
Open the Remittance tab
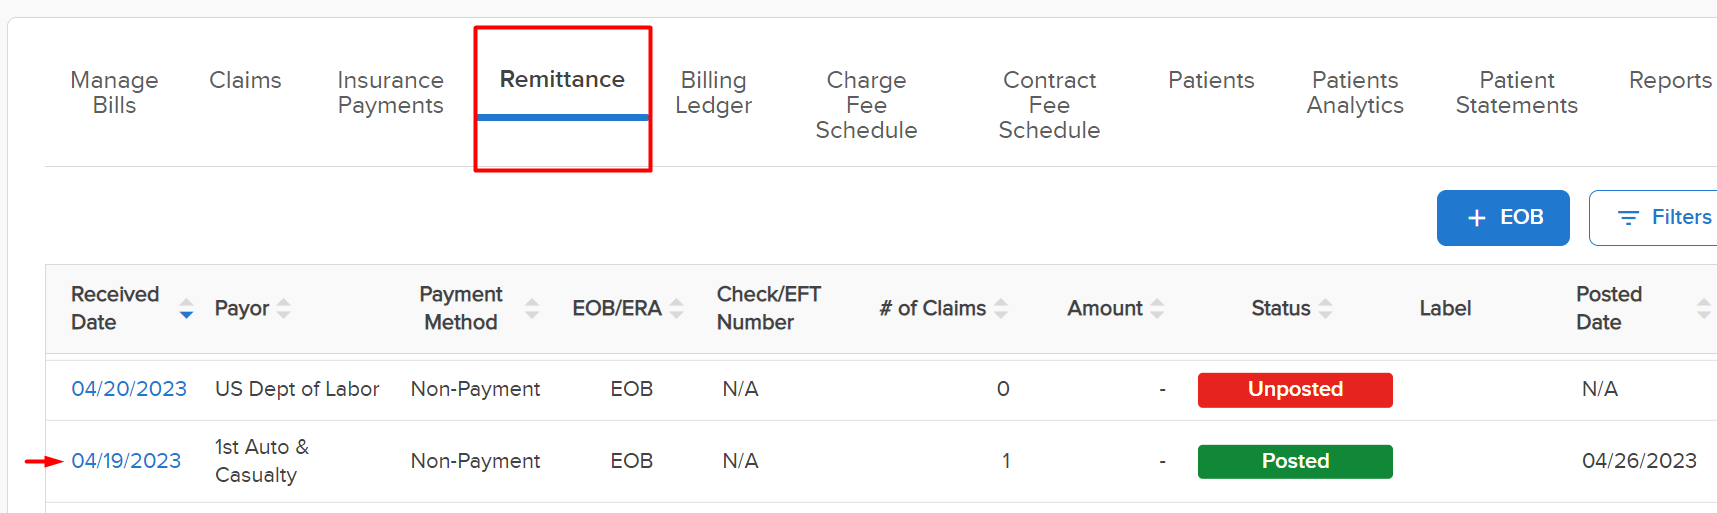tap(562, 80)
